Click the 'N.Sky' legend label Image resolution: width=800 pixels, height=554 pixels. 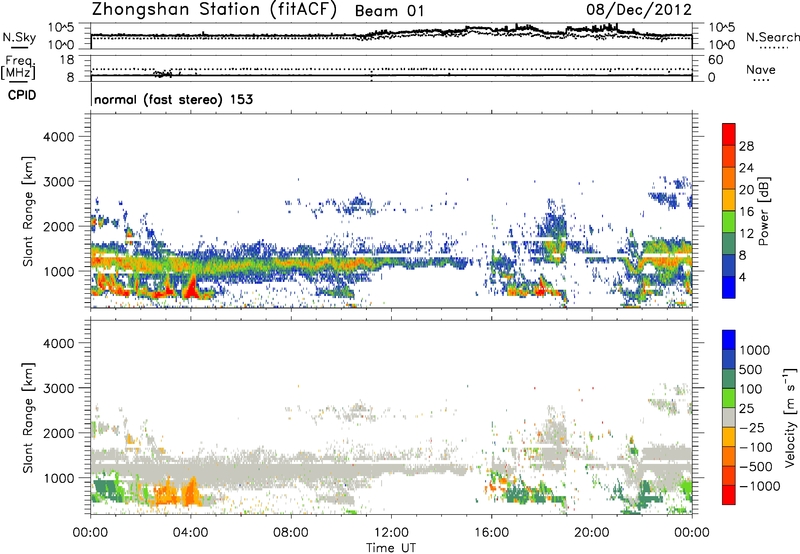[19, 37]
